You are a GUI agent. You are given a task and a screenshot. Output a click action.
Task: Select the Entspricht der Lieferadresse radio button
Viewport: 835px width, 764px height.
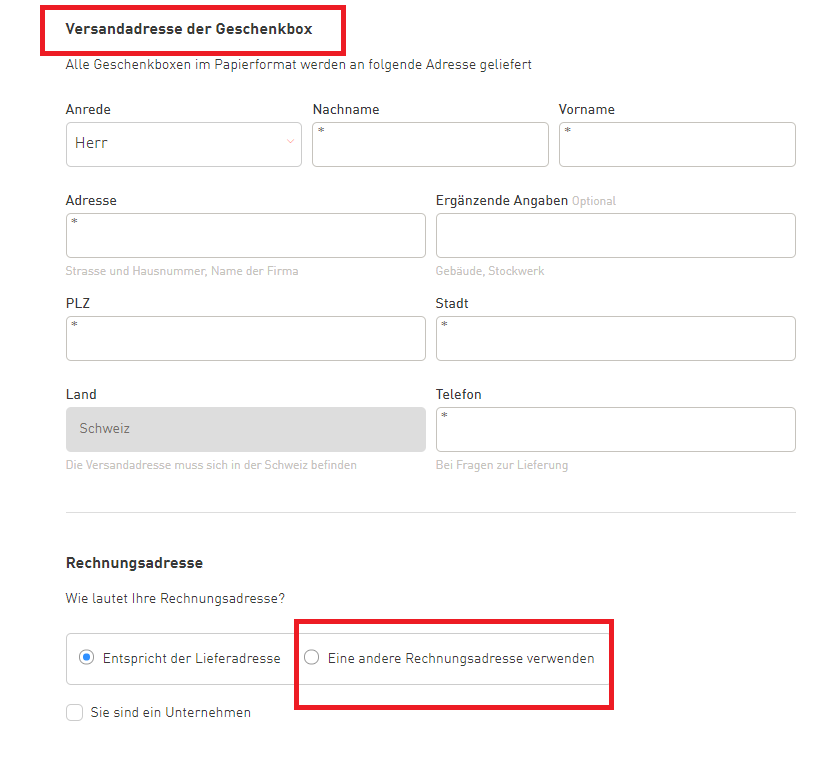coord(87,658)
